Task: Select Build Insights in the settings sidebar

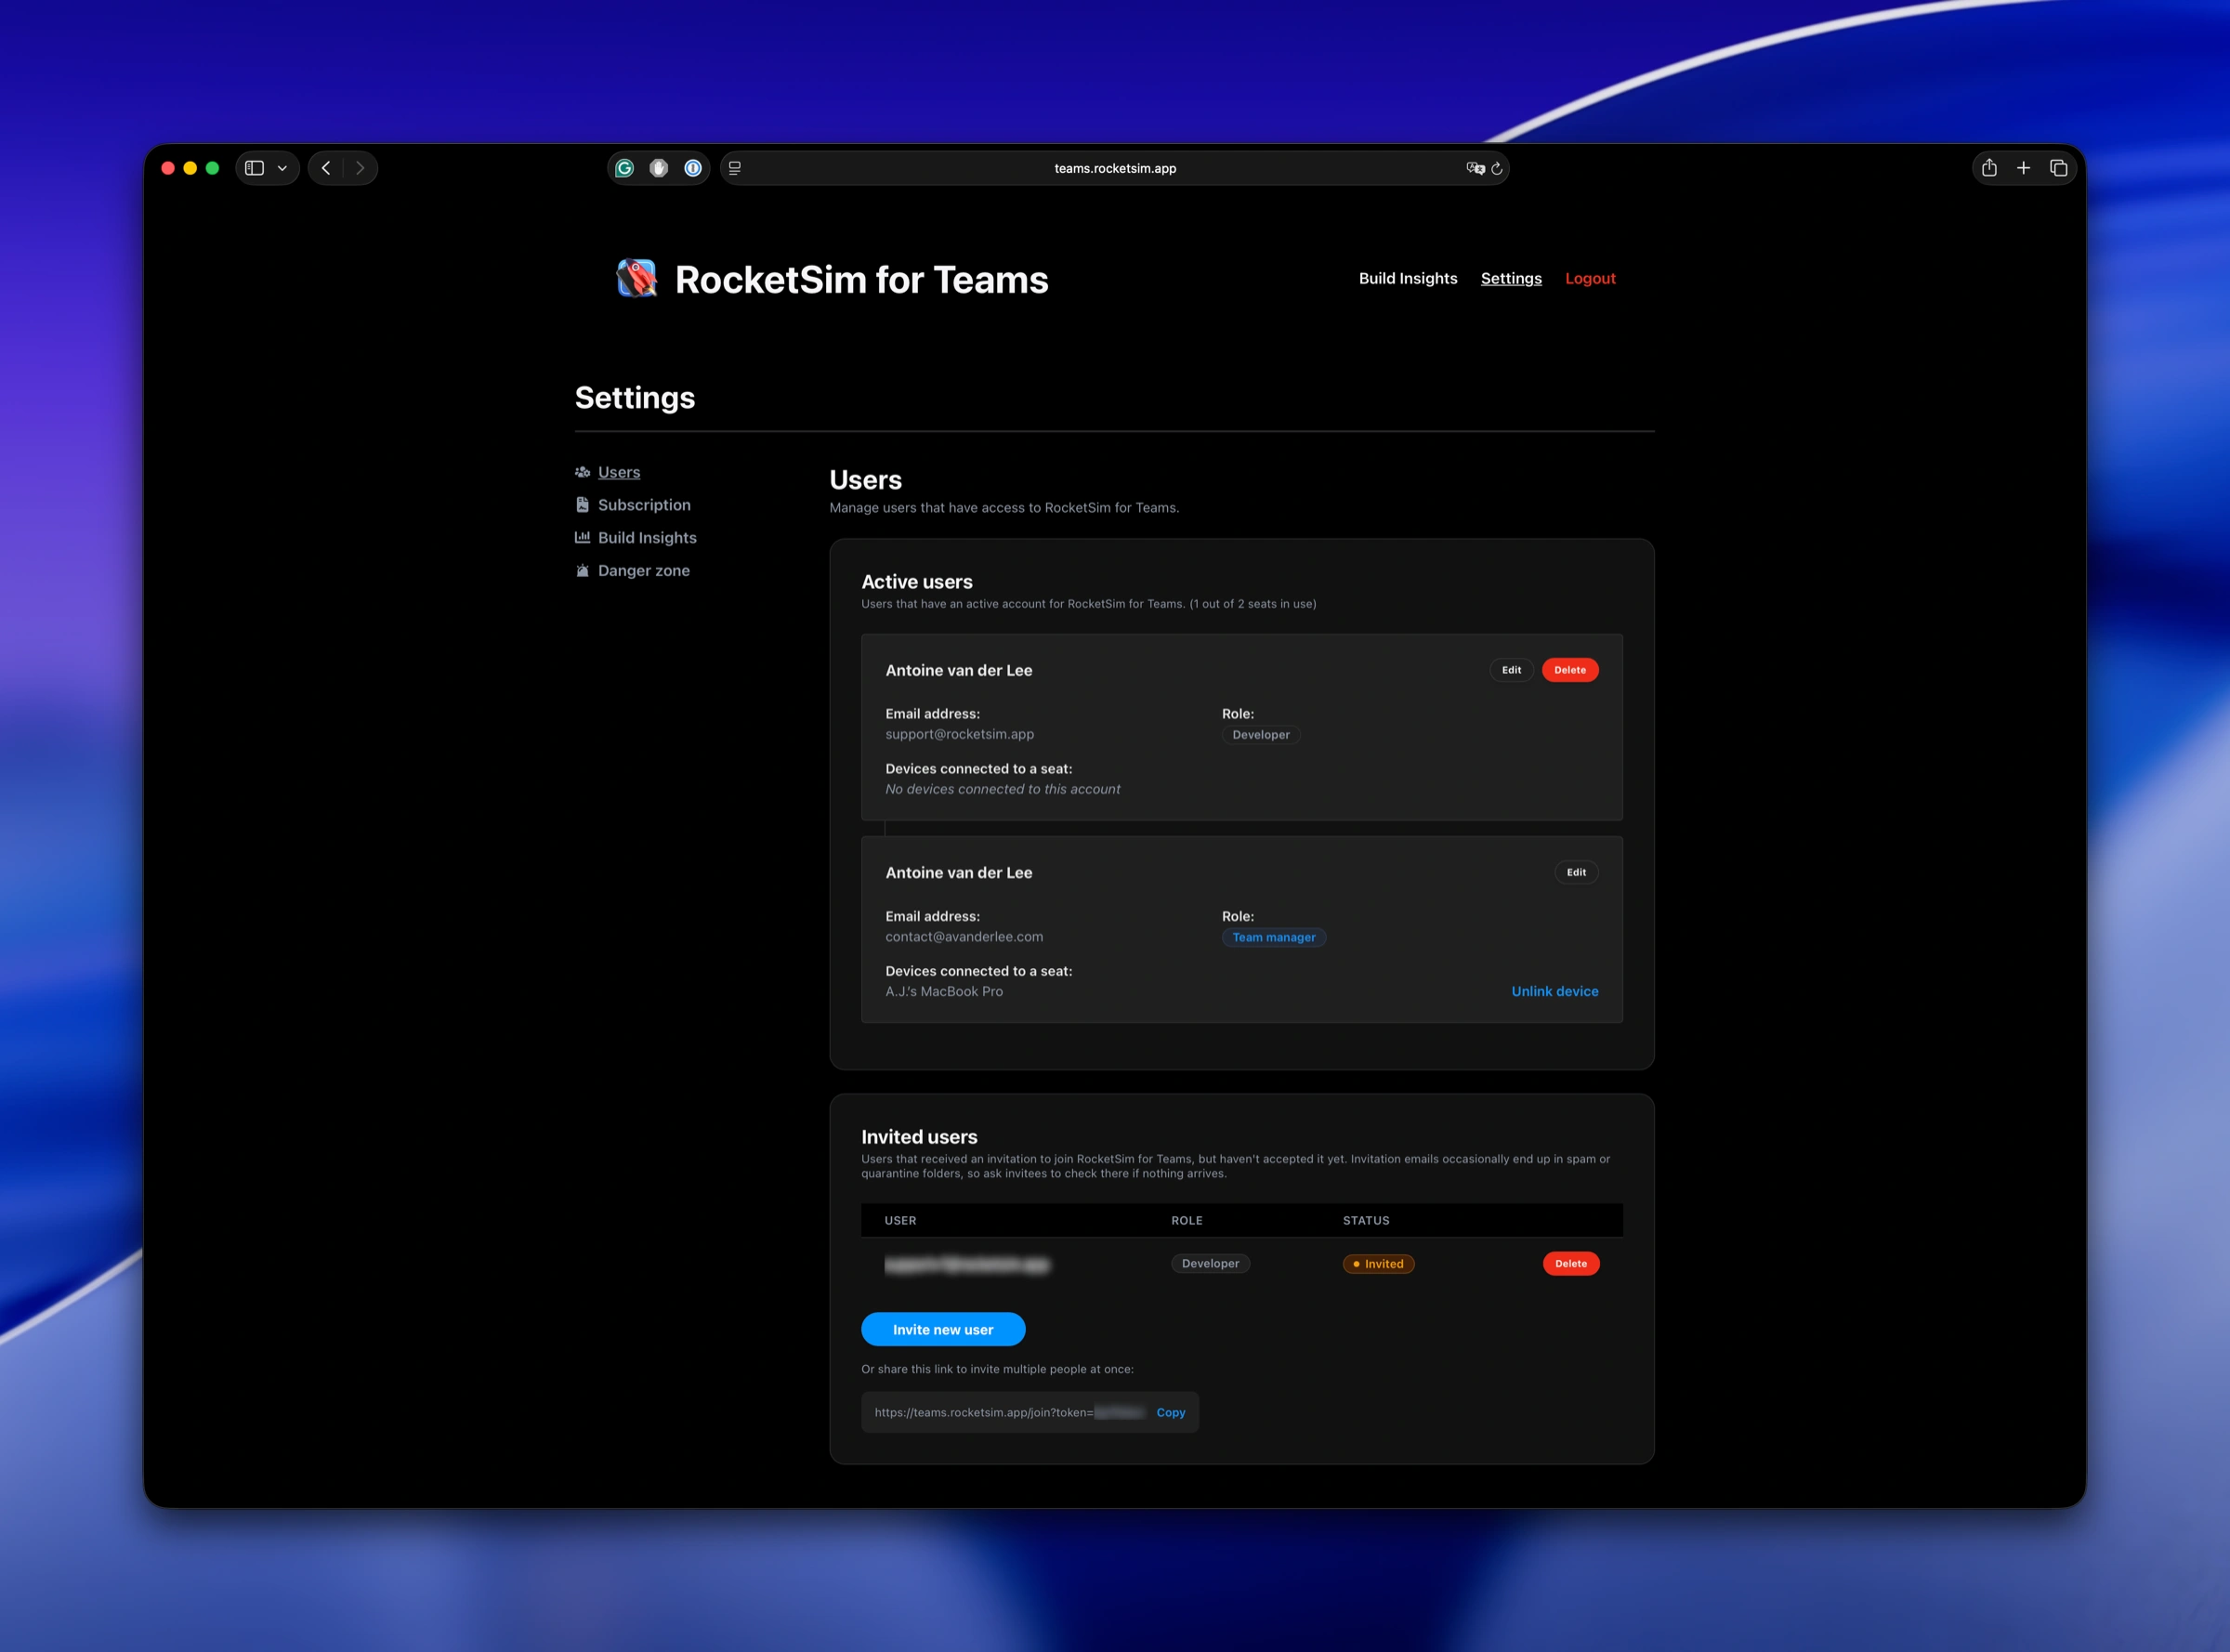Action: coord(647,537)
